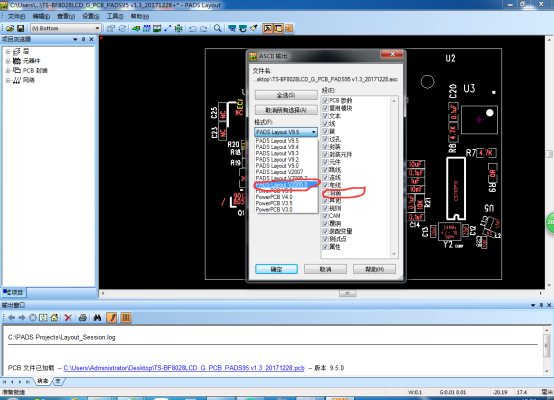The image size is (554, 400).
Task: Click the printer icon in output toolbar
Action: point(83,317)
